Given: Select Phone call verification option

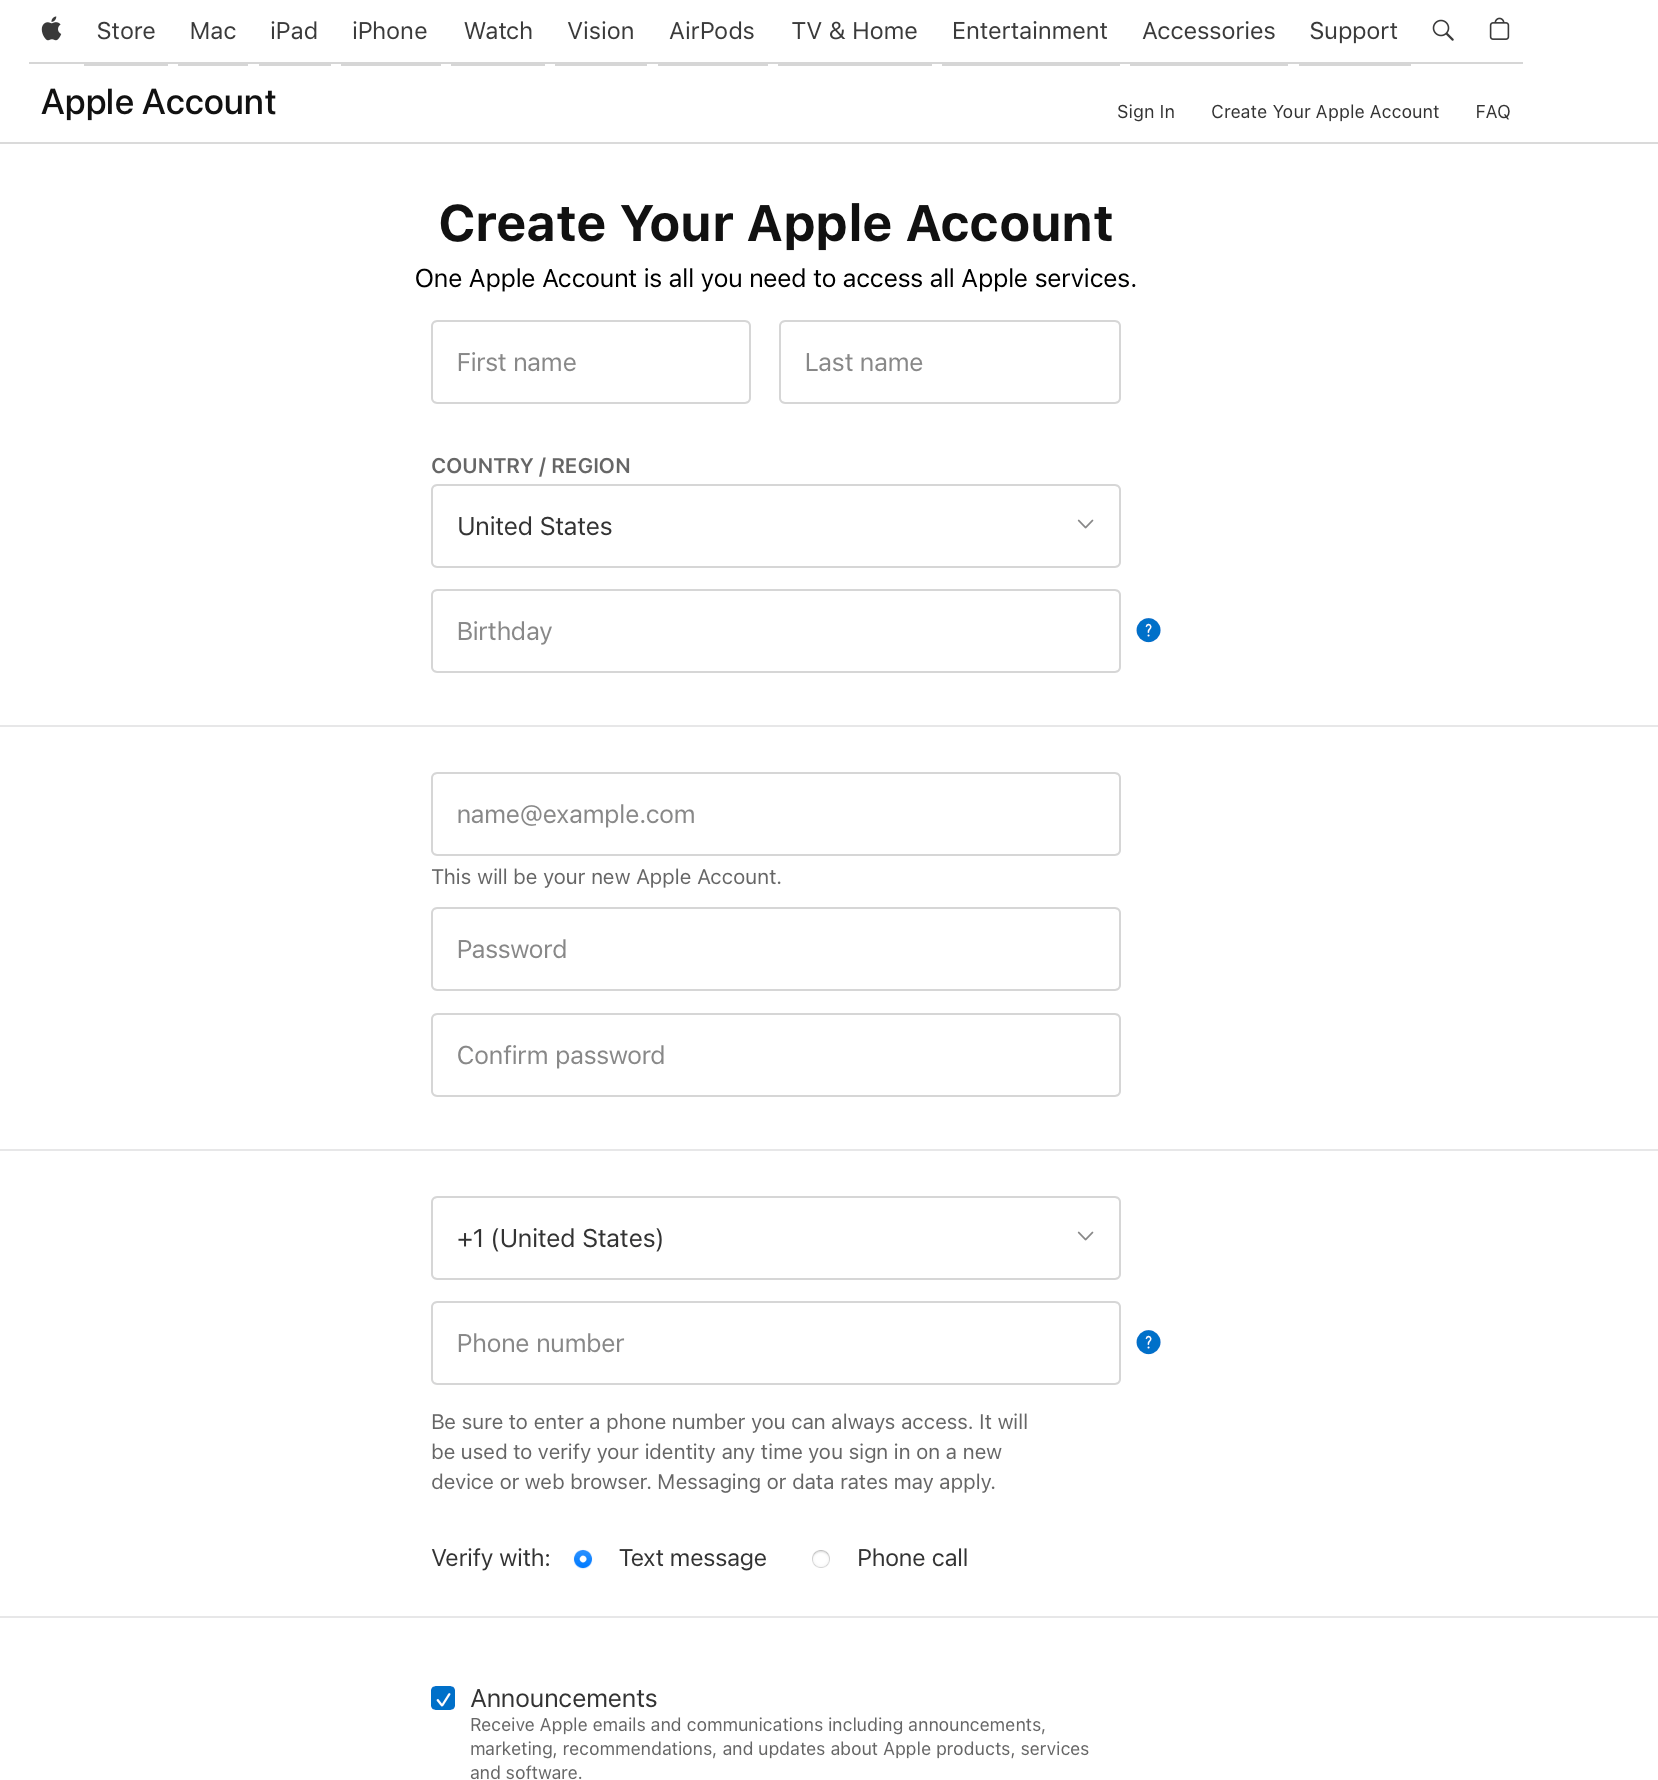Looking at the screenshot, I should pos(821,1559).
